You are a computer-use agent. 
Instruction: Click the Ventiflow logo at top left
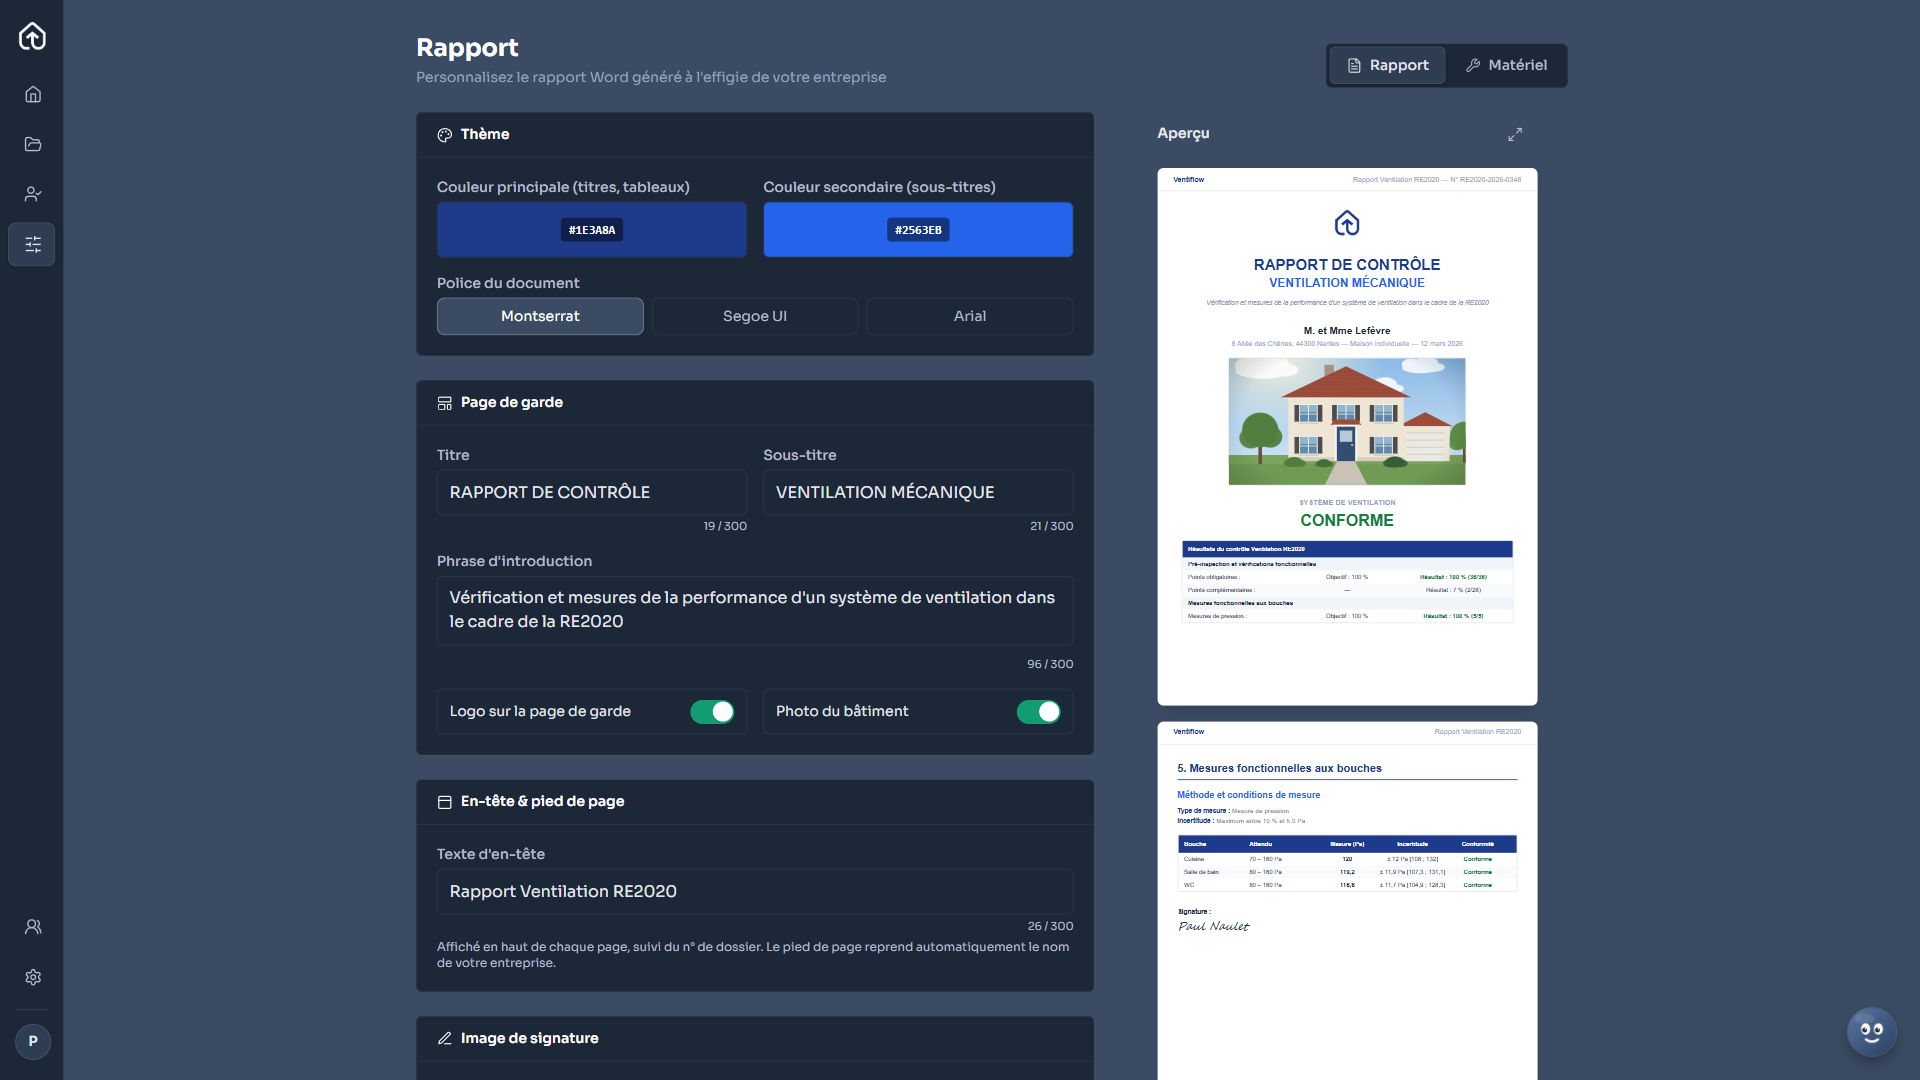tap(33, 36)
